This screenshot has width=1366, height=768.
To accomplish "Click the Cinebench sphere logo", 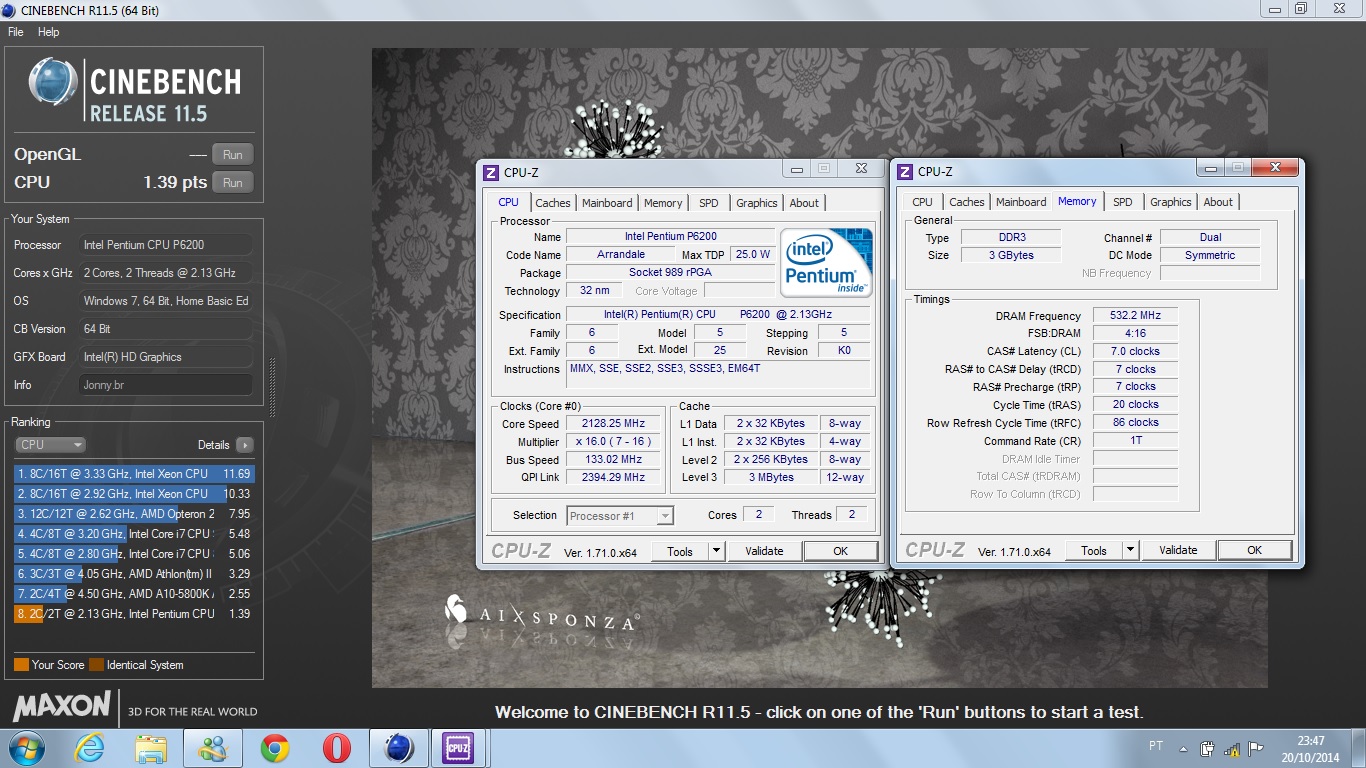I will (x=54, y=83).
